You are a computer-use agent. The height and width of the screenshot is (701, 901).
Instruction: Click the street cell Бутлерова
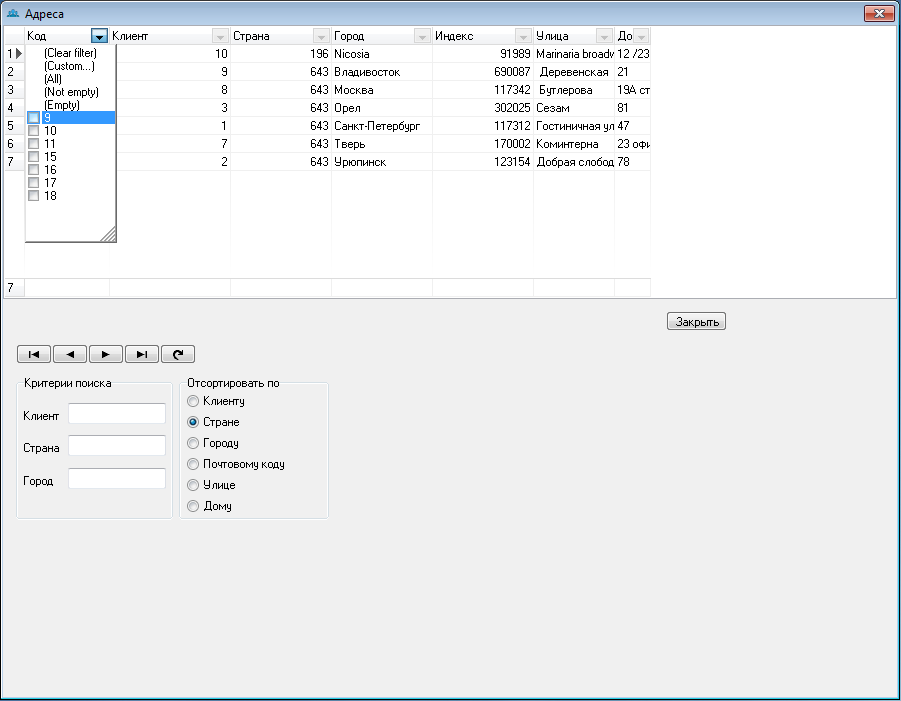pos(574,90)
